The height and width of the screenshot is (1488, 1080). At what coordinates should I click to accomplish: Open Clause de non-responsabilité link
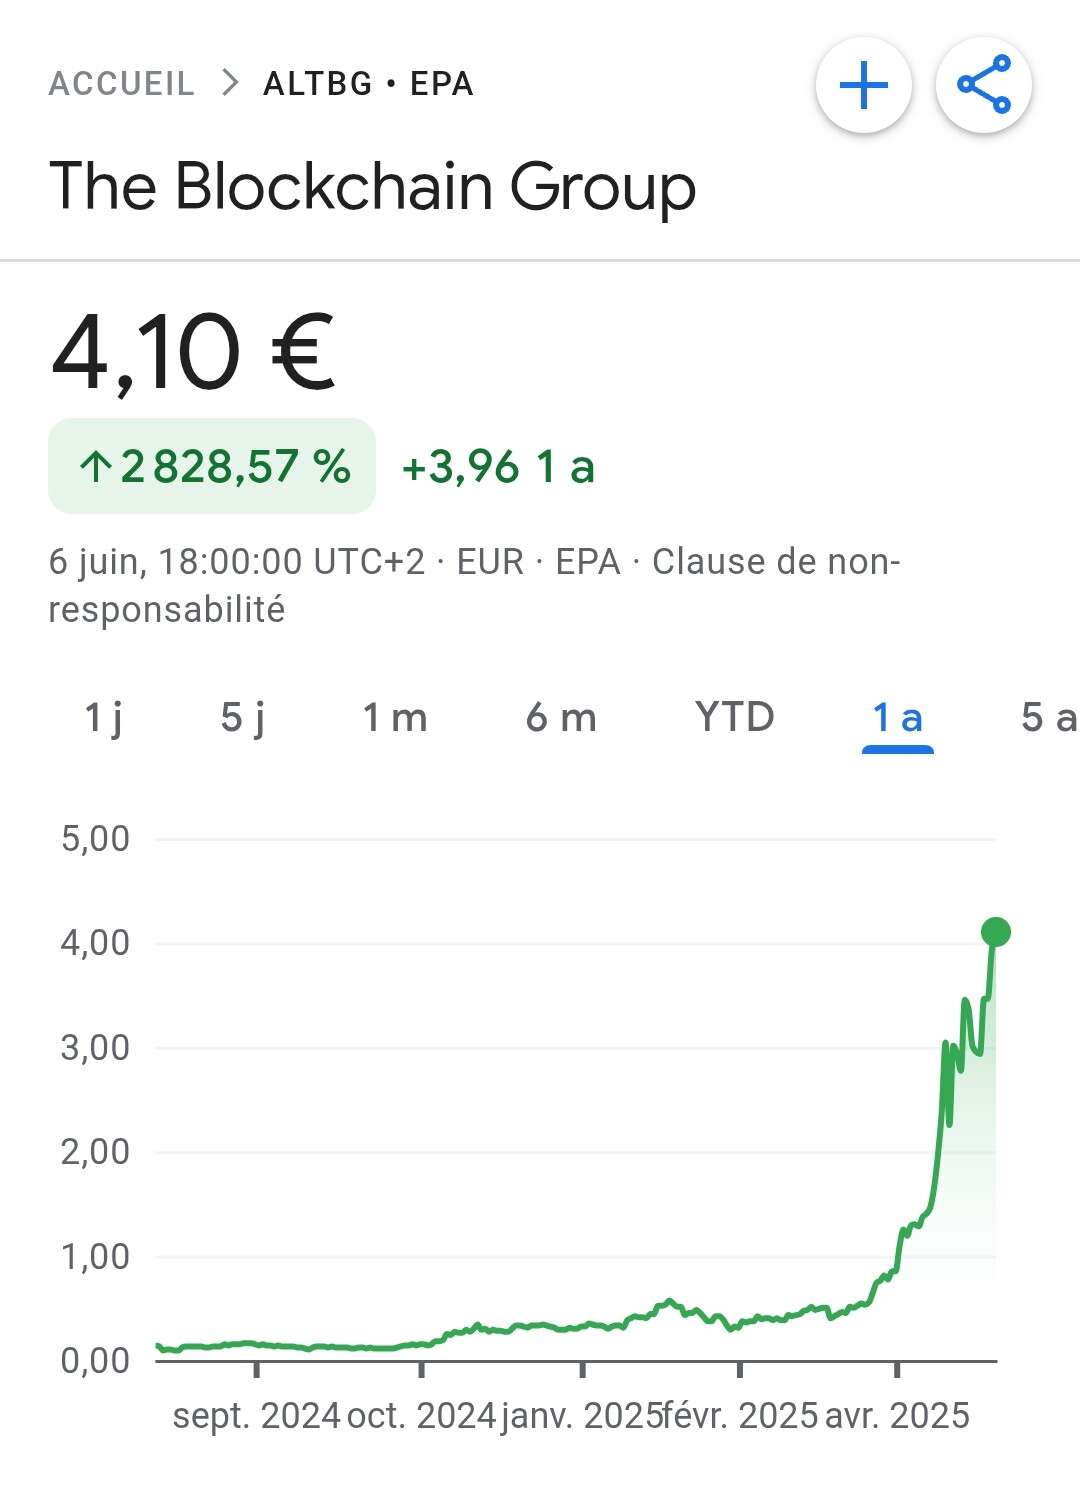pyautogui.click(x=475, y=585)
